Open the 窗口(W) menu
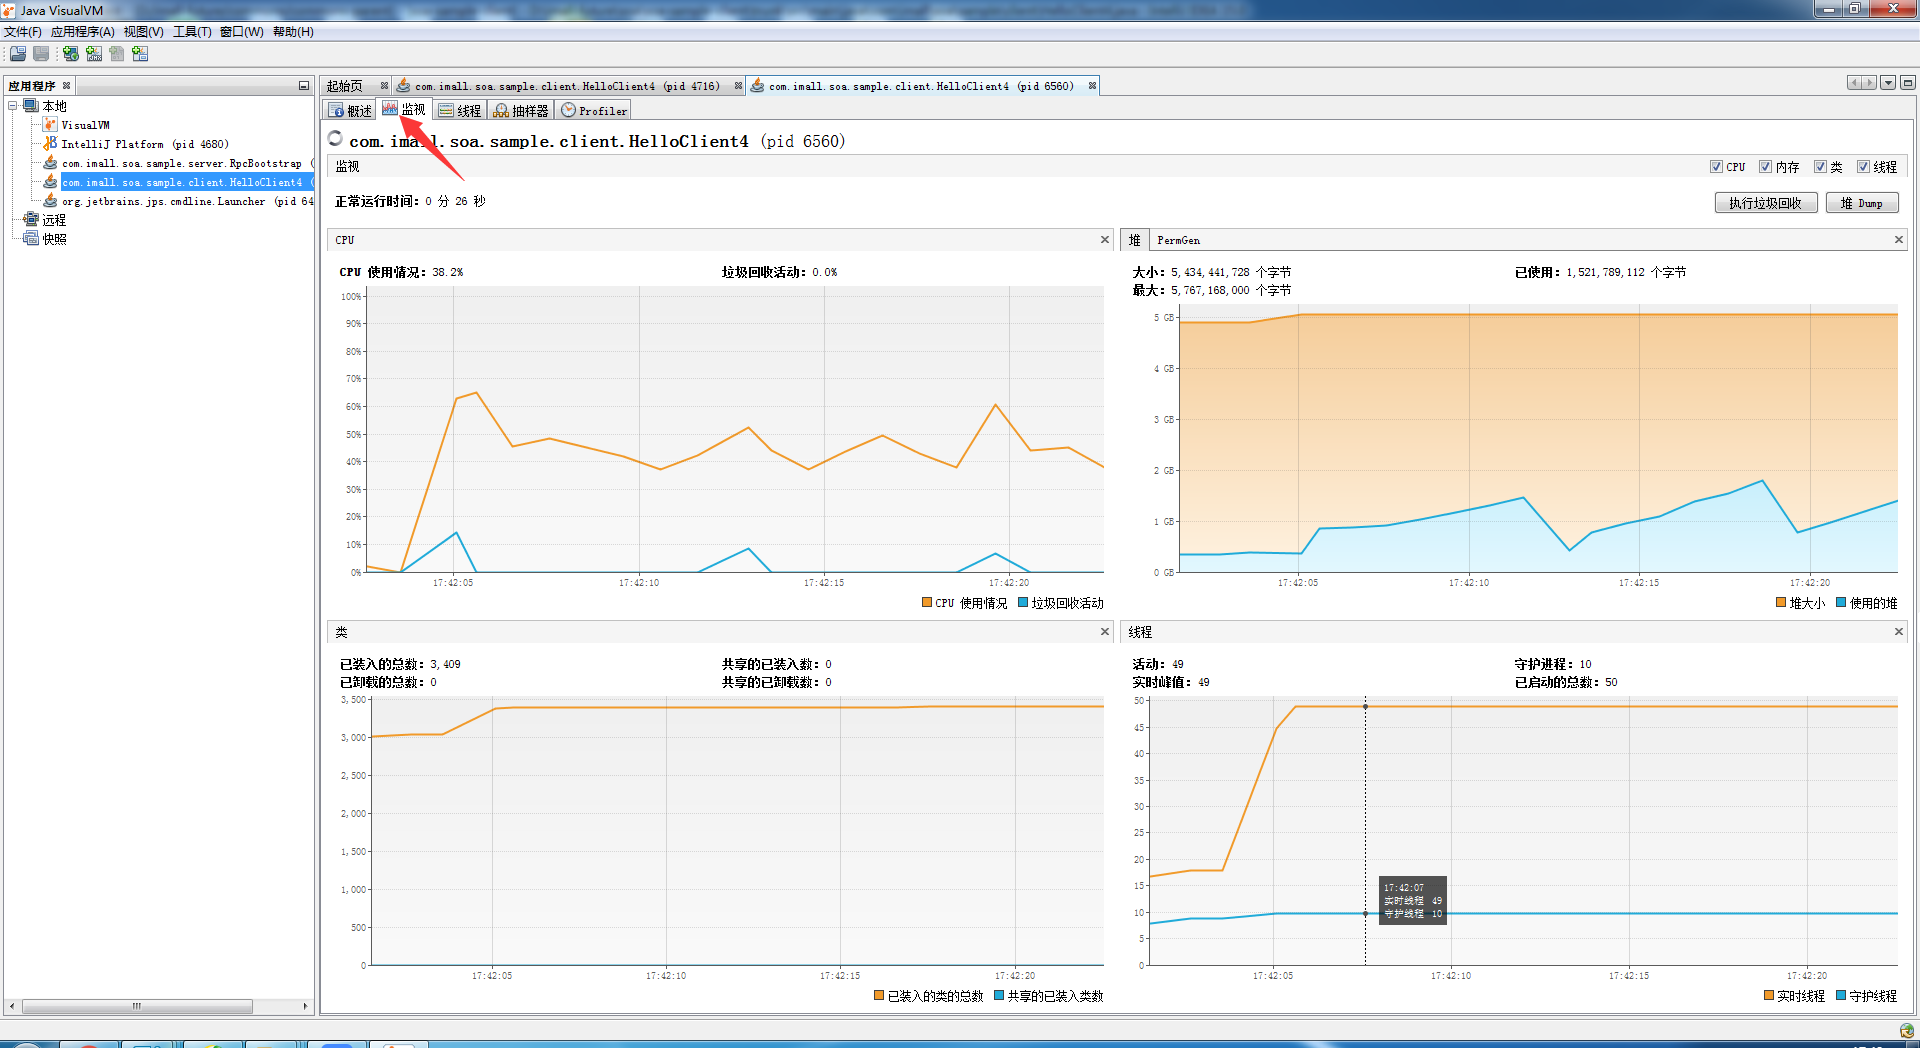The width and height of the screenshot is (1920, 1048). 241,32
